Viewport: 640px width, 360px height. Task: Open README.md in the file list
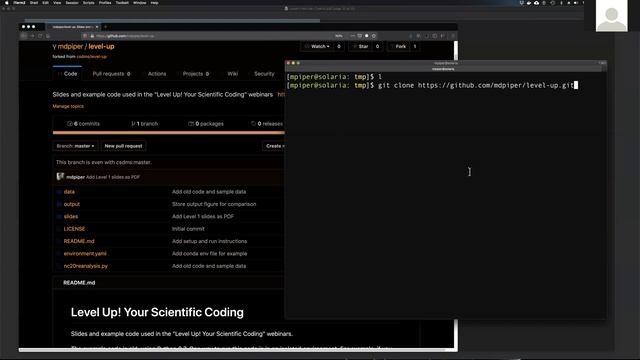79,241
